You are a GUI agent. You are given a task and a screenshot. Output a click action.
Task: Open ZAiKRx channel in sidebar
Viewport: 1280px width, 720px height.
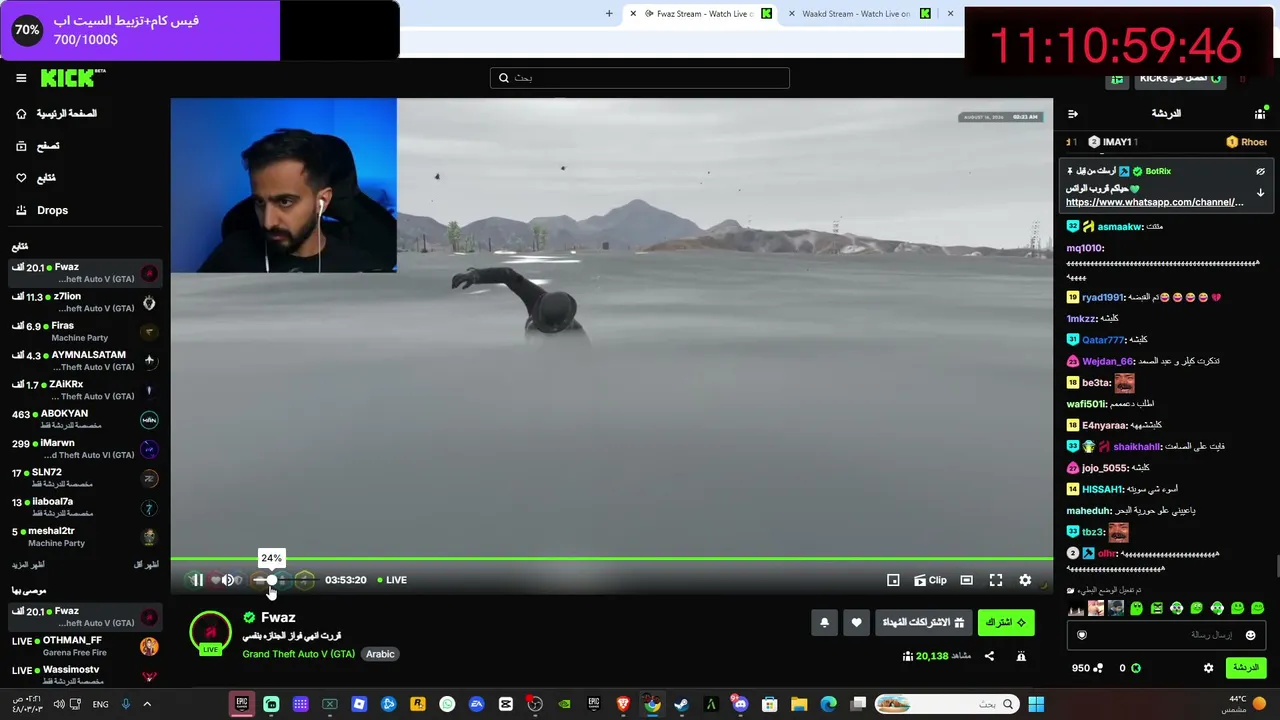coord(85,390)
